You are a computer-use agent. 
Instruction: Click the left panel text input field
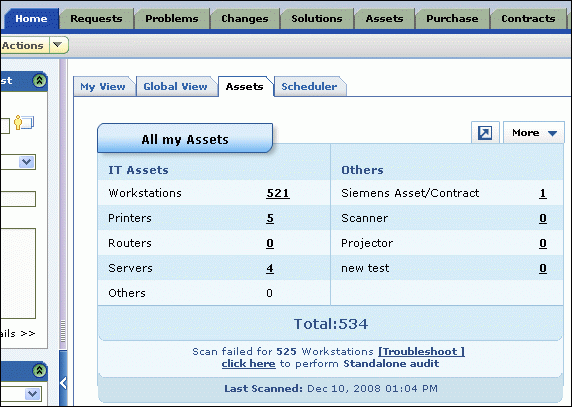click(18, 199)
